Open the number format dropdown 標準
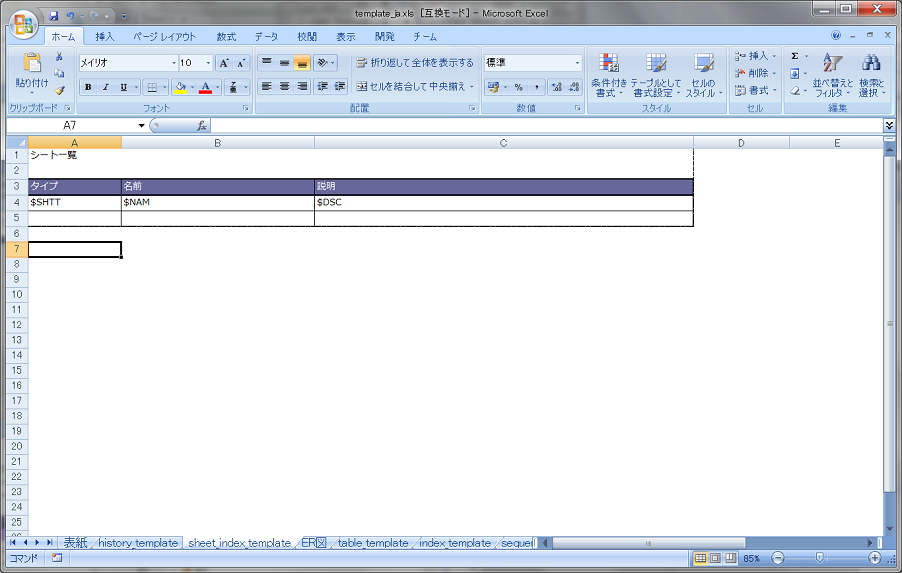 (577, 63)
